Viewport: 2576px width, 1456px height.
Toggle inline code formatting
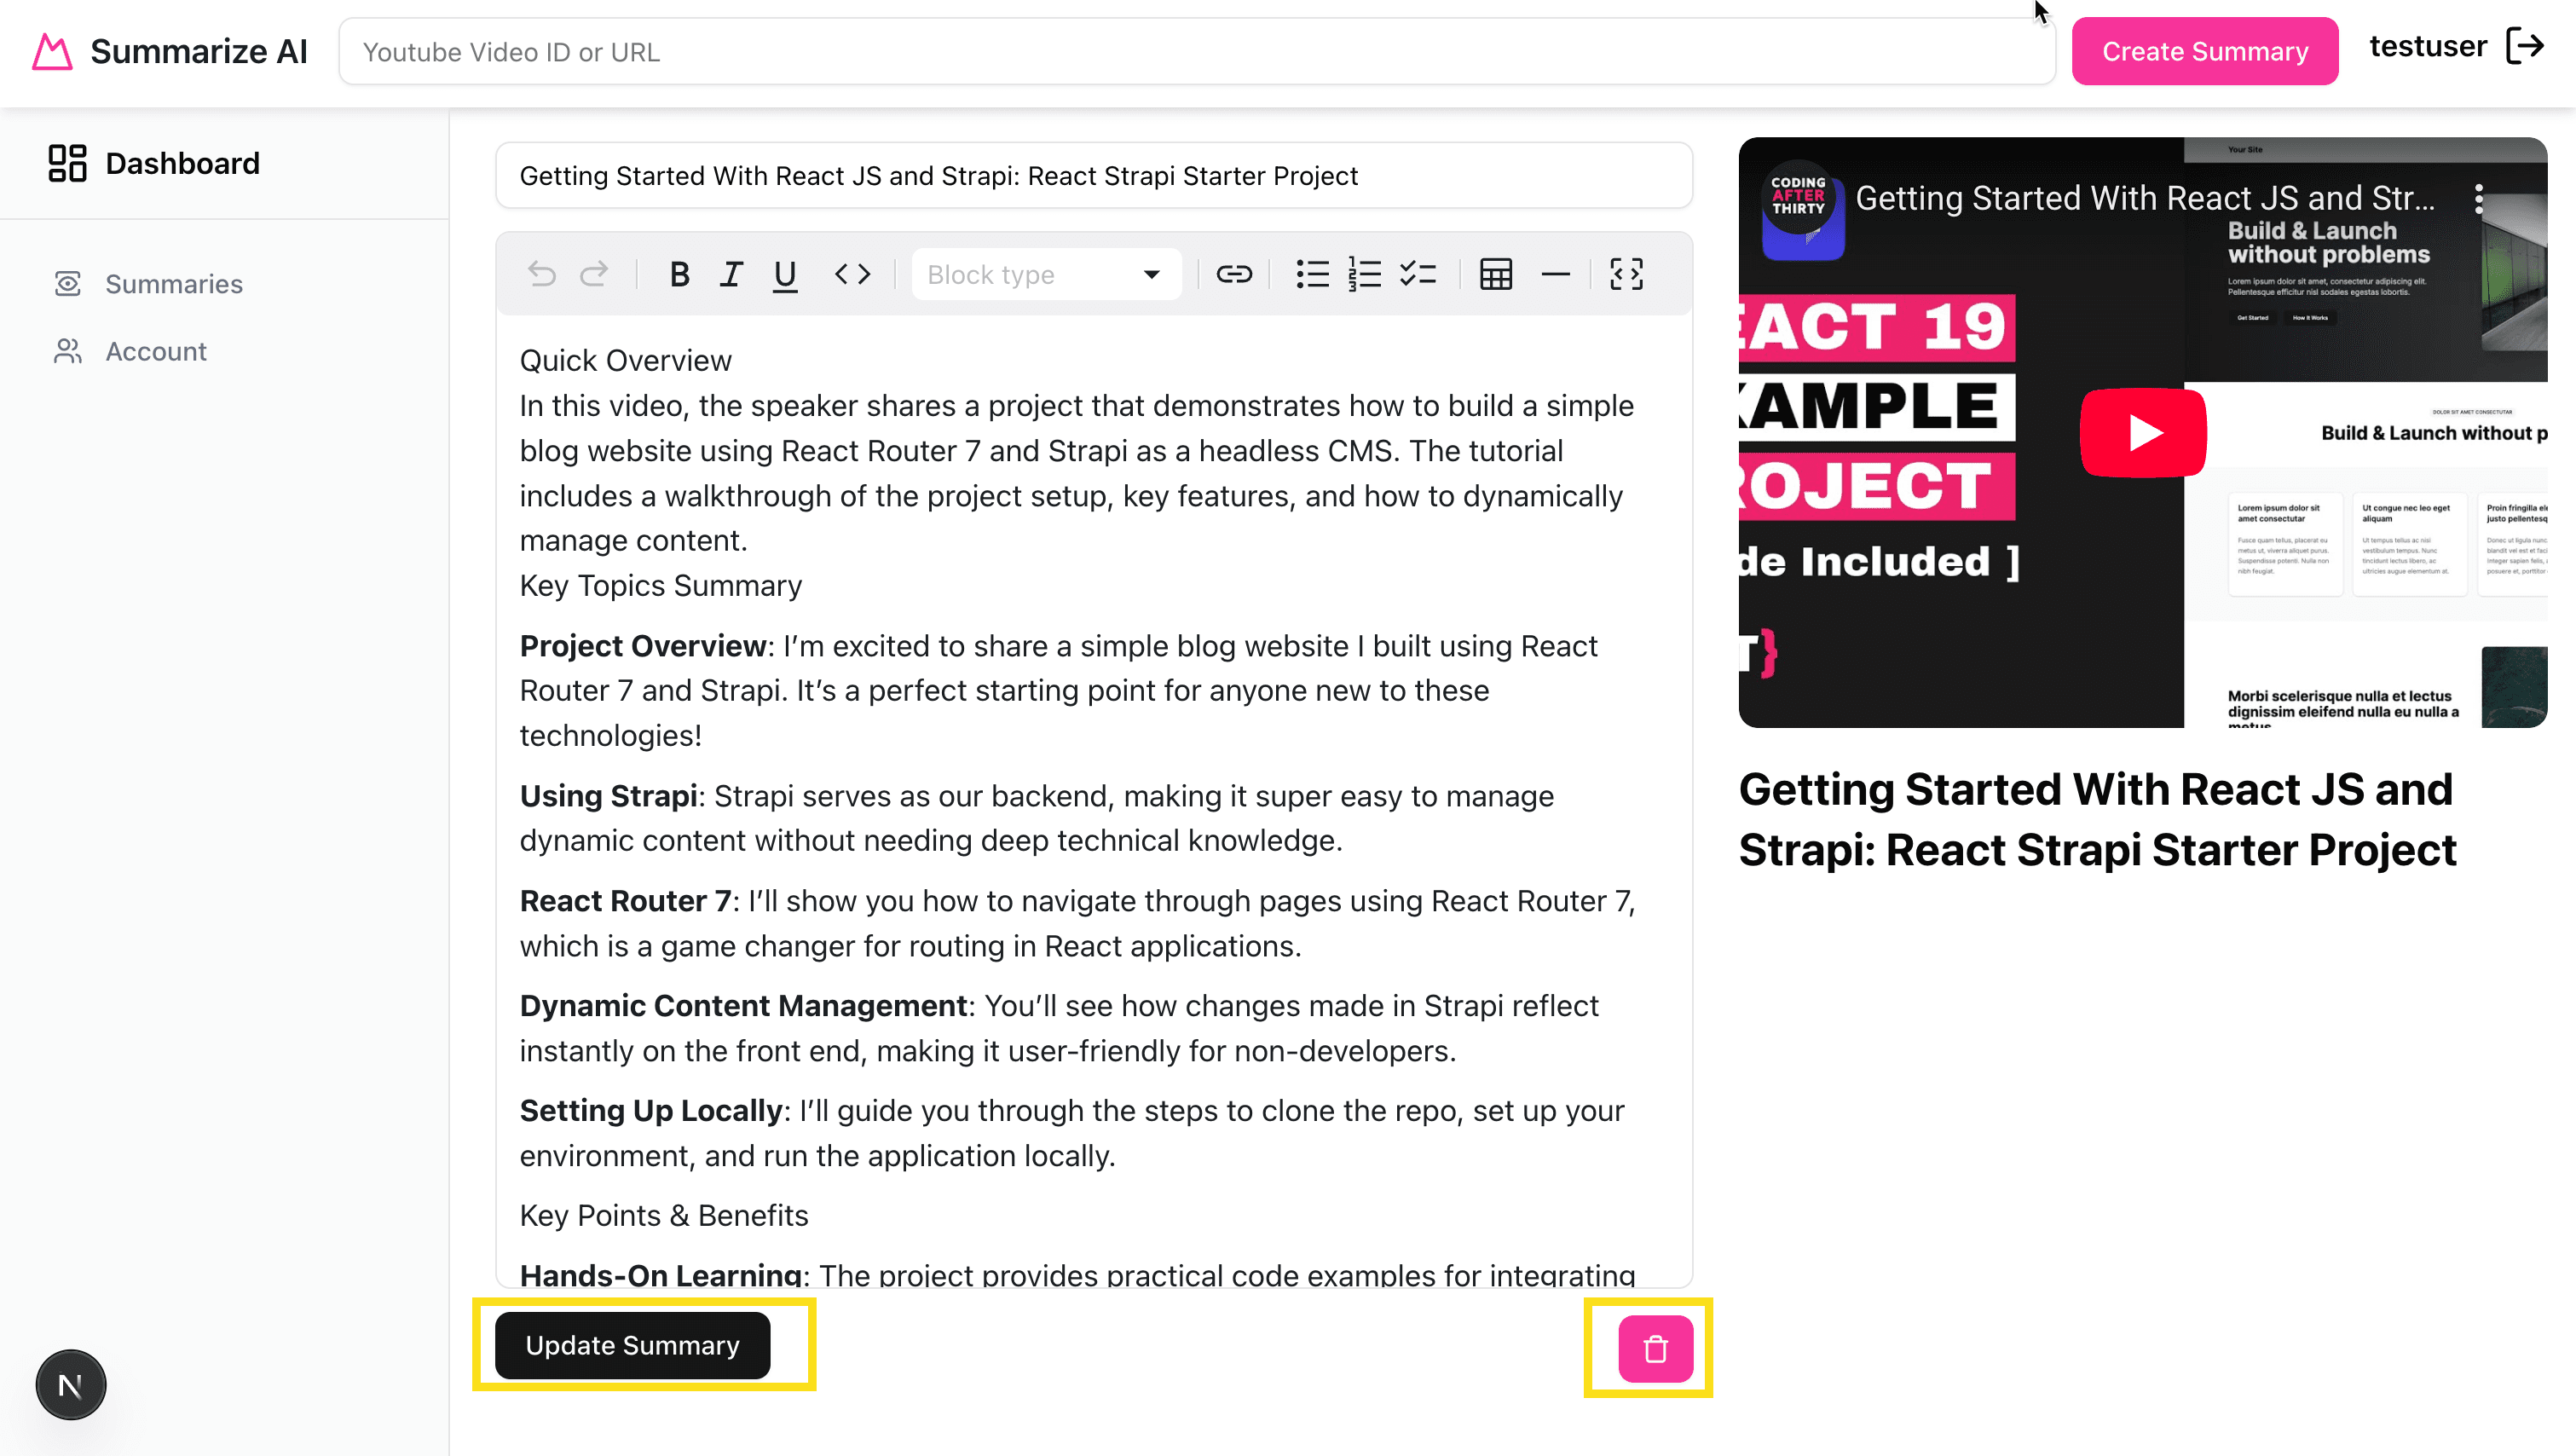point(853,274)
